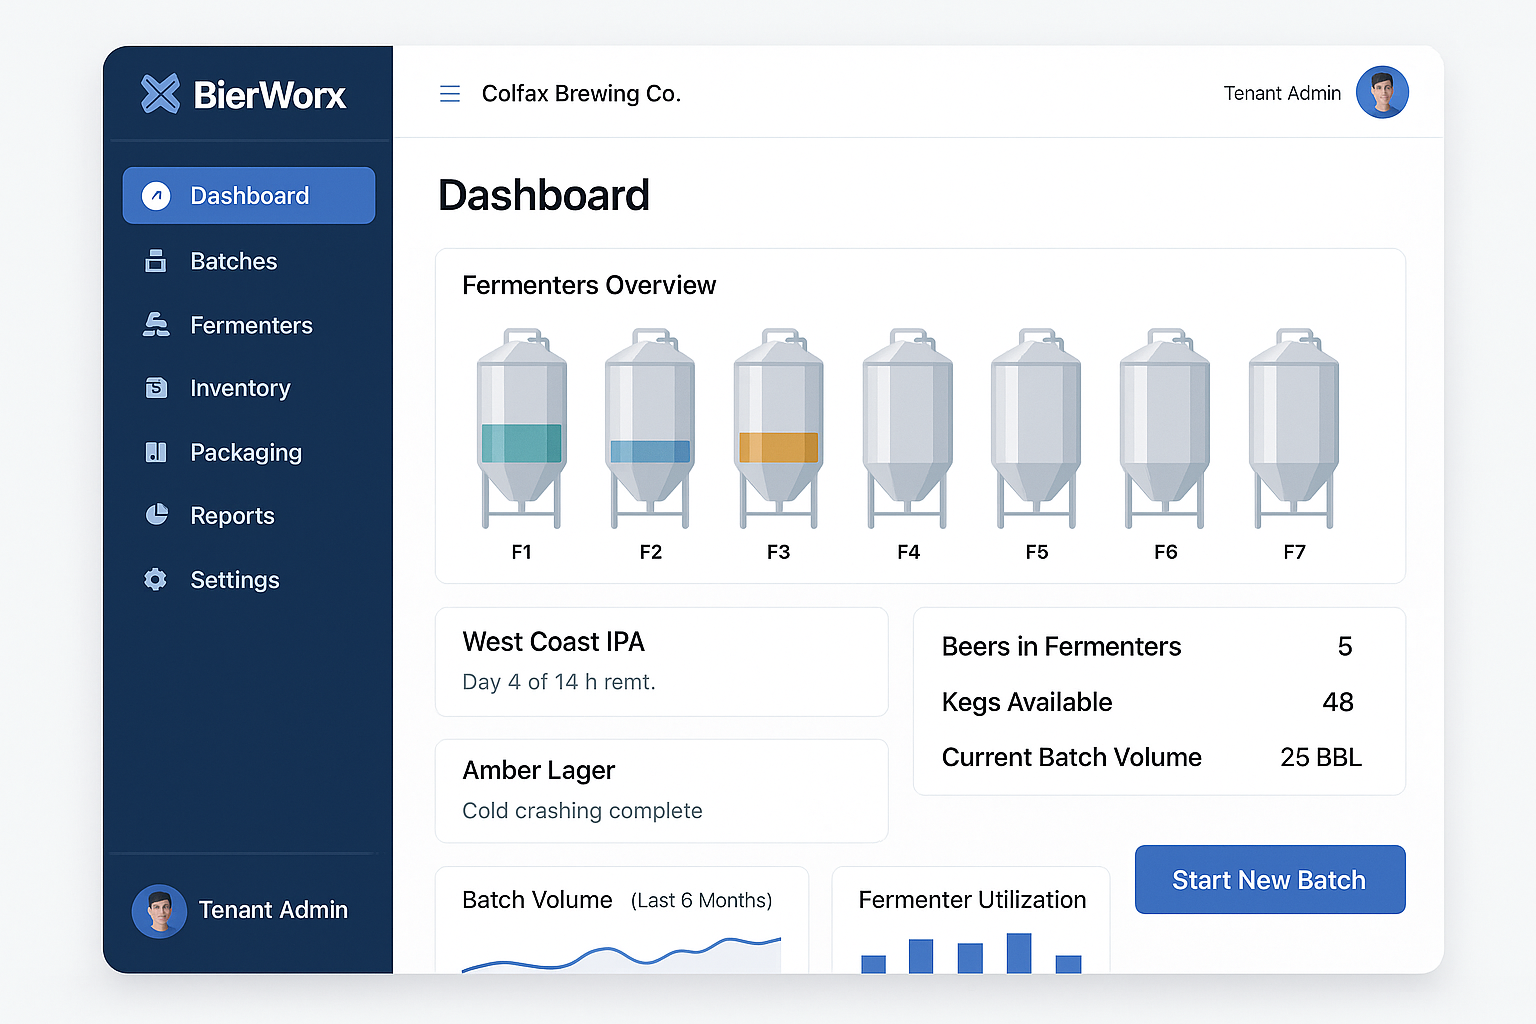
Task: Select the Inventory sidebar icon
Action: coord(156,388)
